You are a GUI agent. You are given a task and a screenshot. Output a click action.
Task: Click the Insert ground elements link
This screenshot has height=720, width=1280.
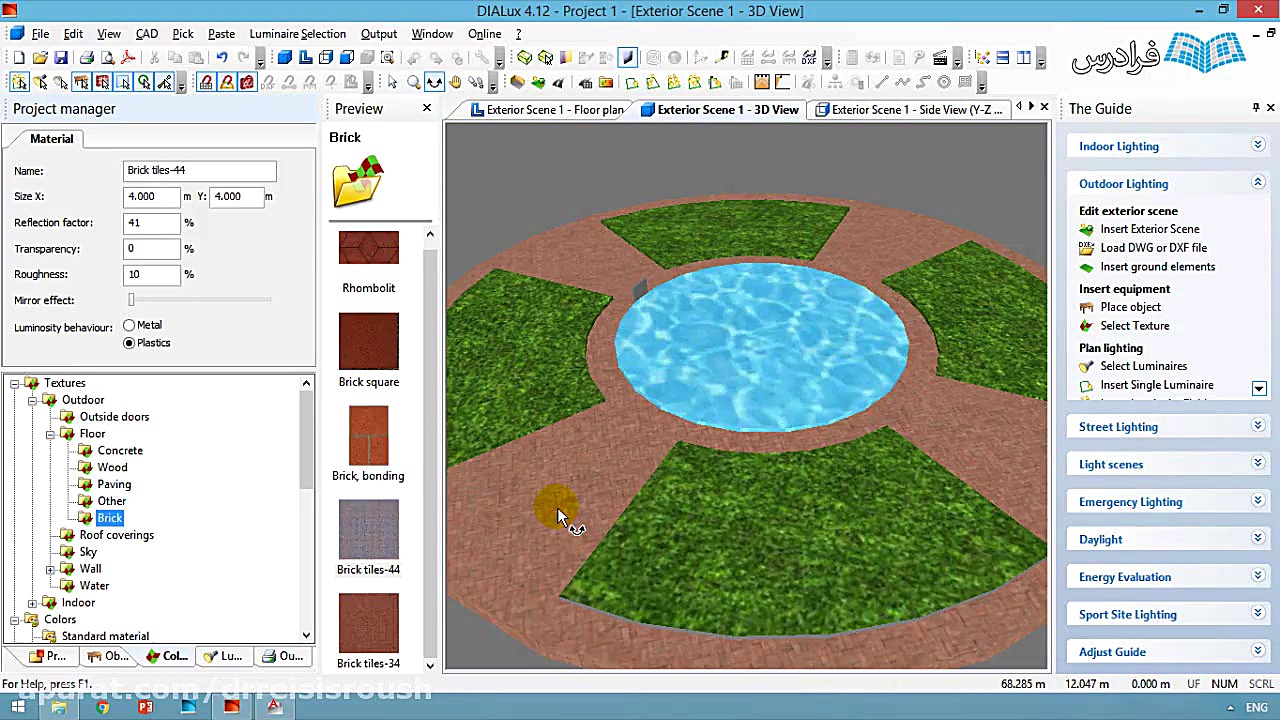click(1157, 267)
